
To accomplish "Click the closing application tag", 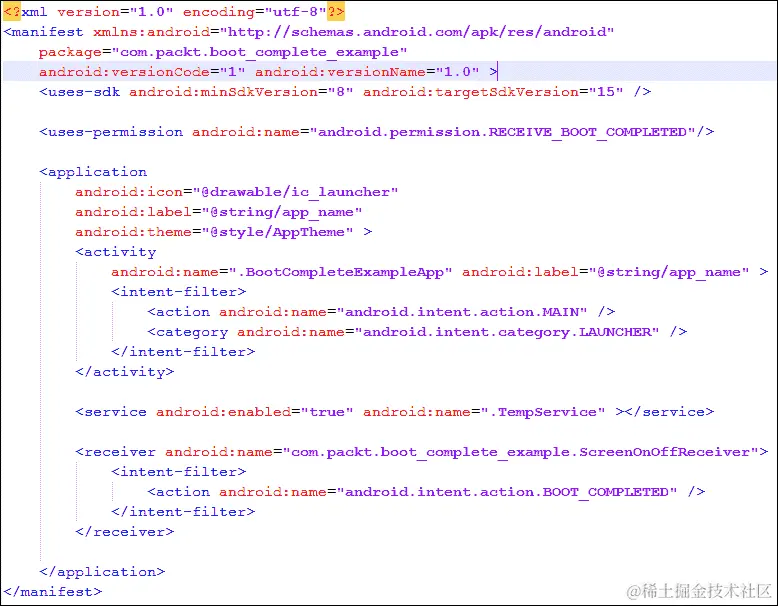I will (x=102, y=572).
